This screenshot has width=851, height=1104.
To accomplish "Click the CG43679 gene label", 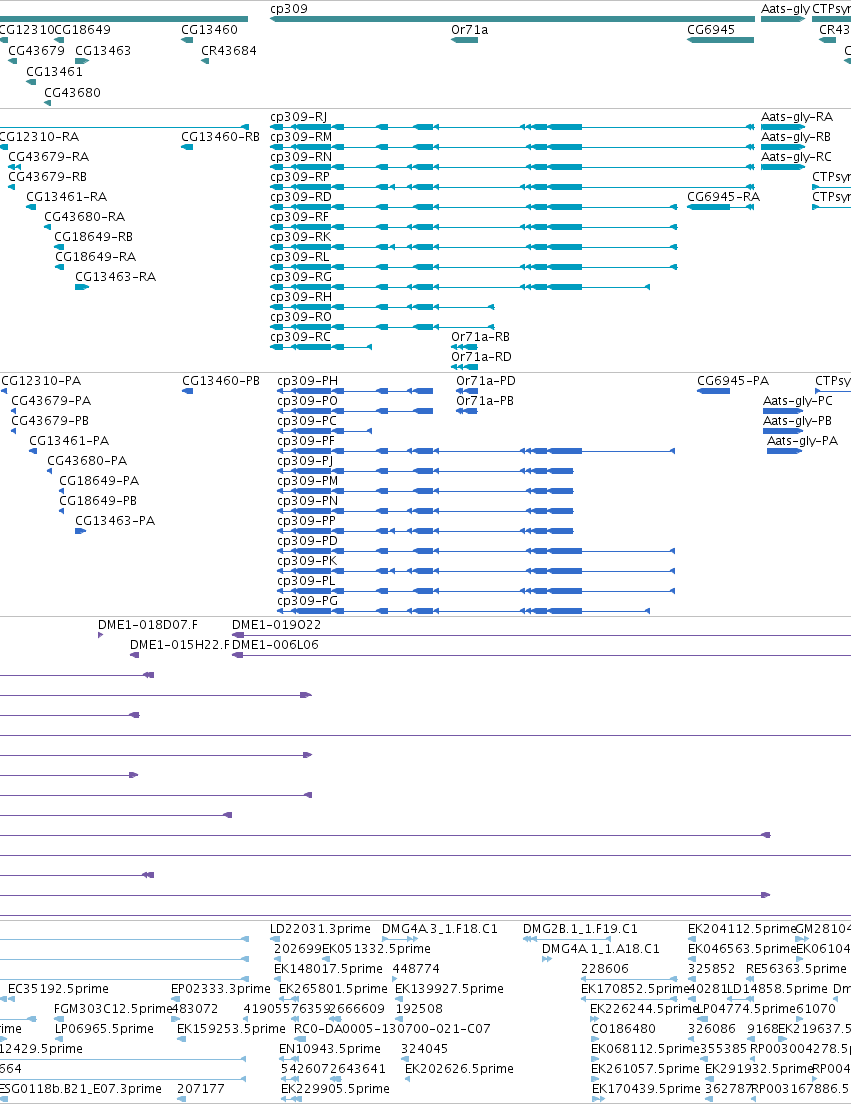I will tap(36, 51).
